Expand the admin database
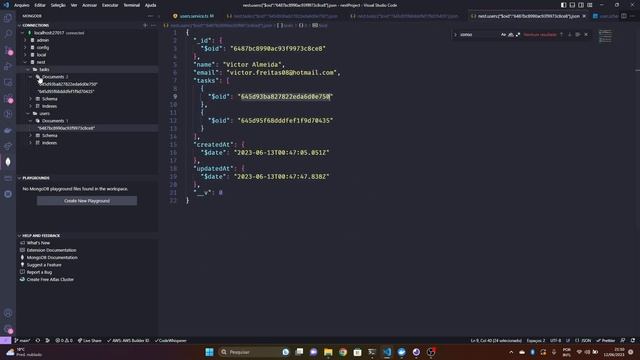Screen dimensions: 640x360 pos(25,40)
